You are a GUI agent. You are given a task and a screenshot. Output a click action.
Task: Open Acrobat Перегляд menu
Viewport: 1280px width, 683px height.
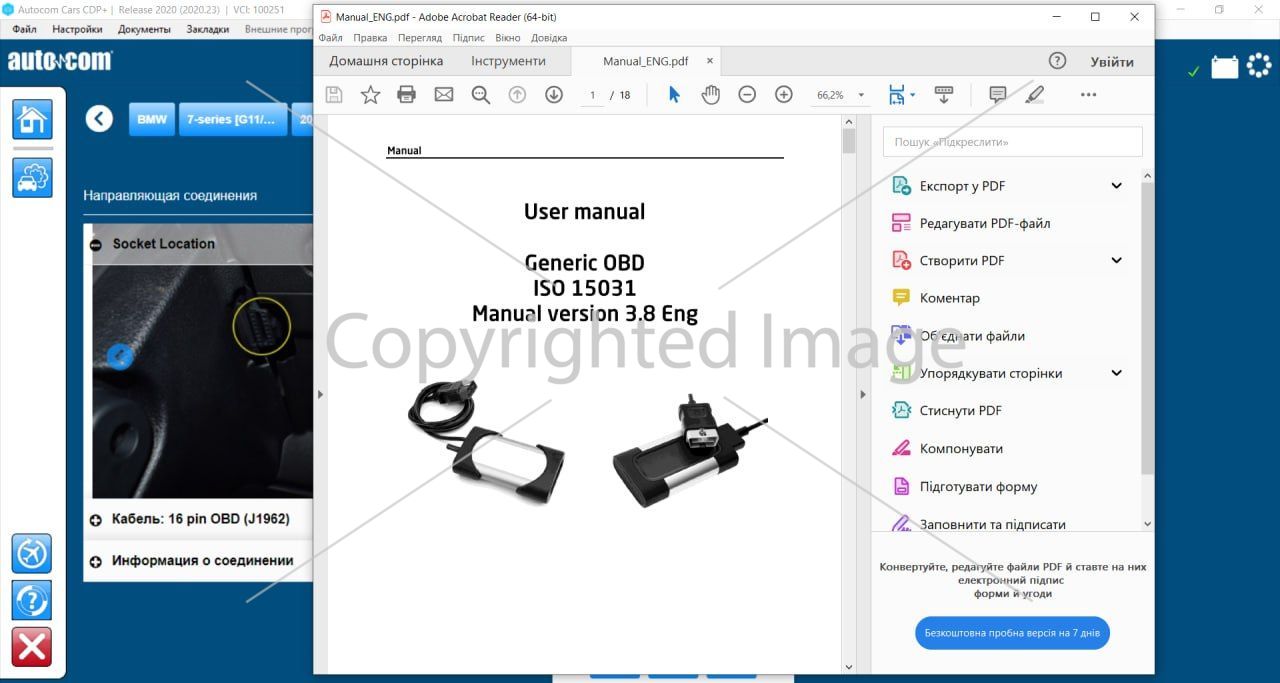pos(419,37)
